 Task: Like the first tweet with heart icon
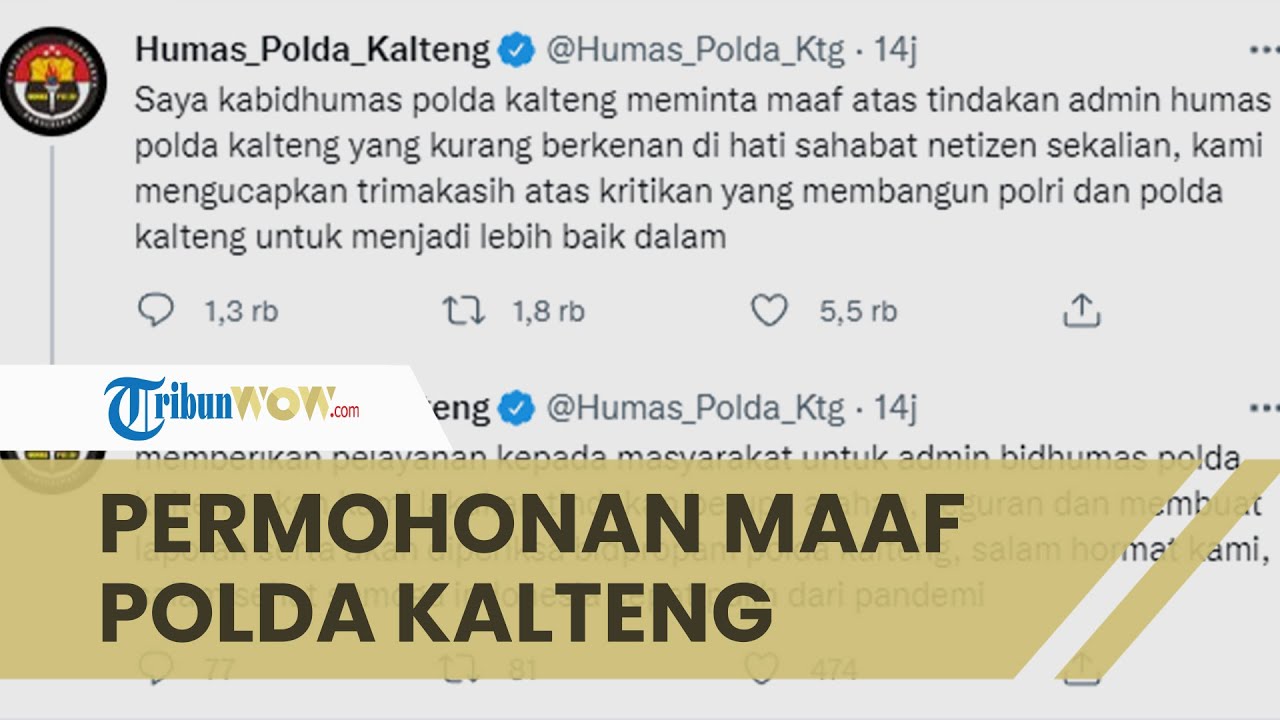tap(769, 311)
